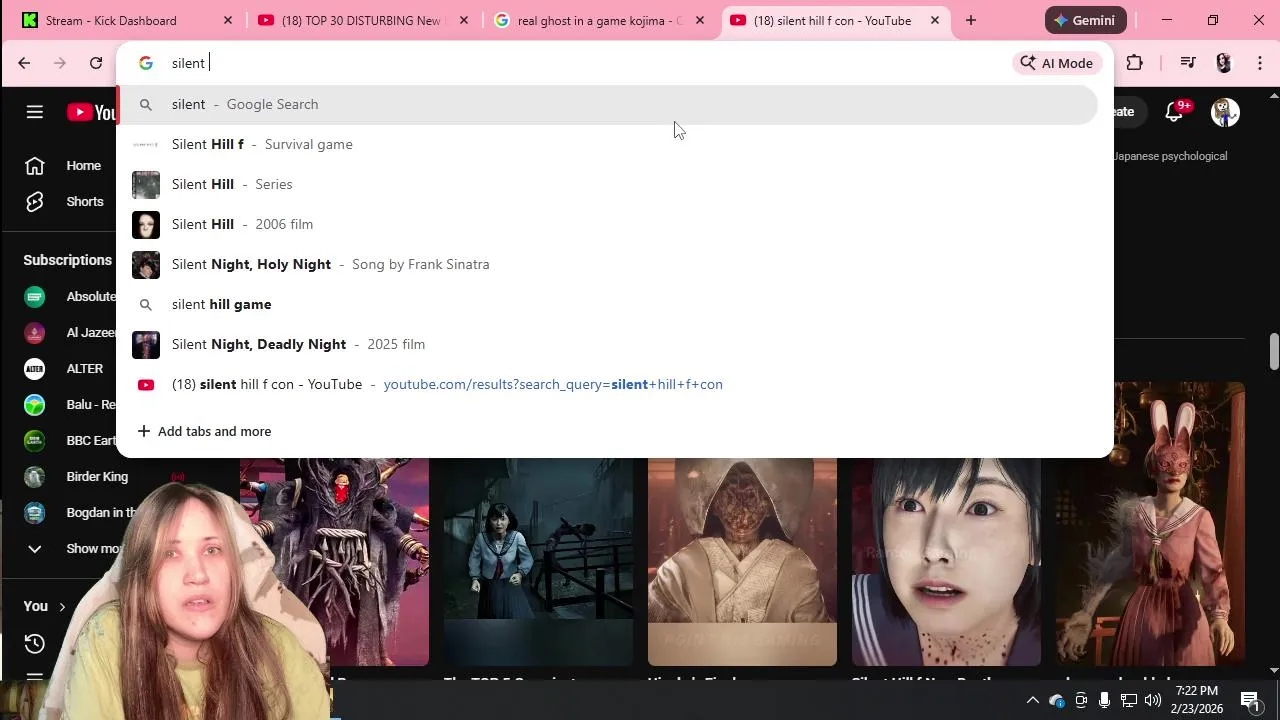Viewport: 1280px width, 720px height.
Task: Select 'Silent Night, Deadly Night' 2025 film
Action: [607, 344]
